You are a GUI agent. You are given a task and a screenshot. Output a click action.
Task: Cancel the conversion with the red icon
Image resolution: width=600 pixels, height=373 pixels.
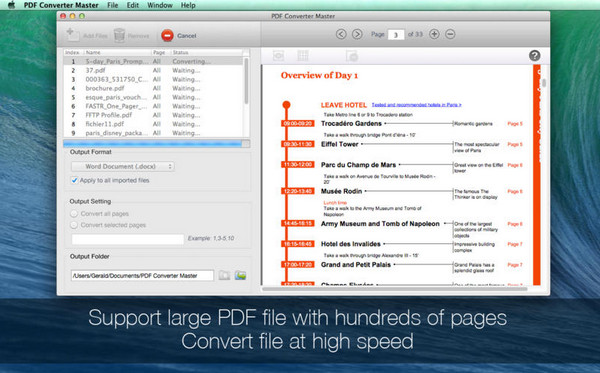click(x=167, y=36)
